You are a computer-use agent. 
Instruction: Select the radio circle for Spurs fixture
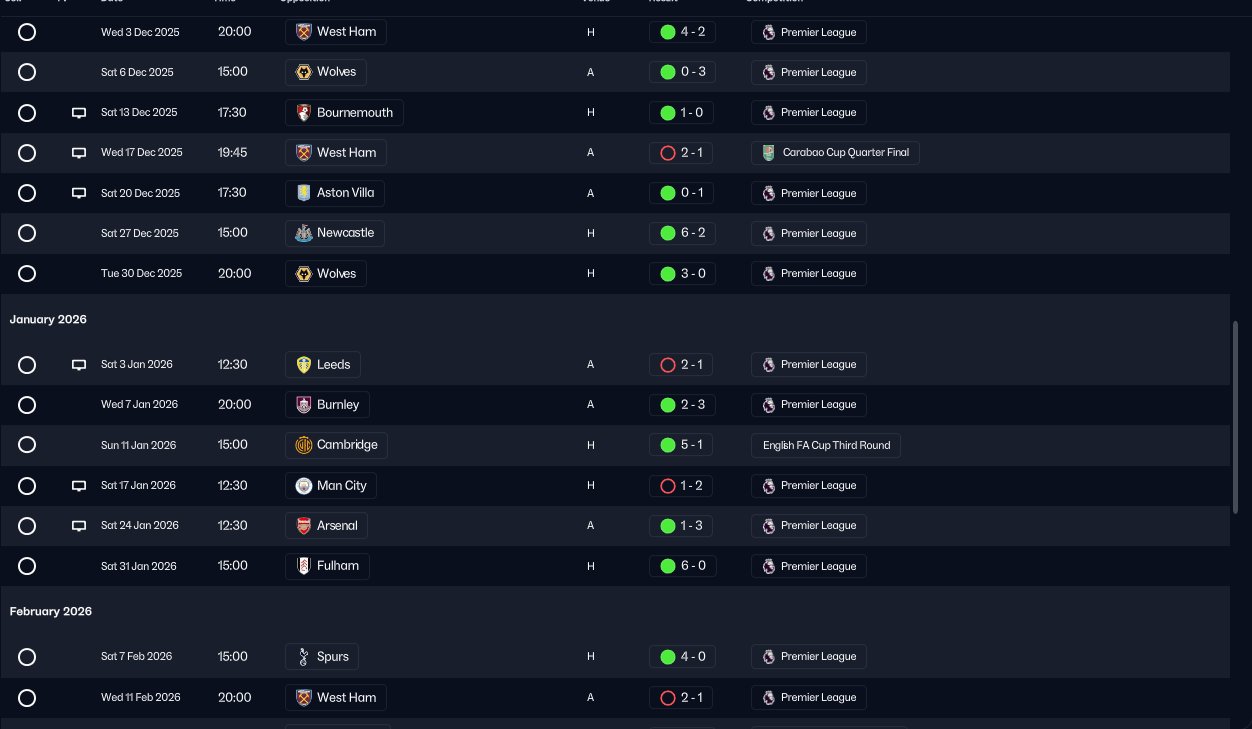(27, 657)
